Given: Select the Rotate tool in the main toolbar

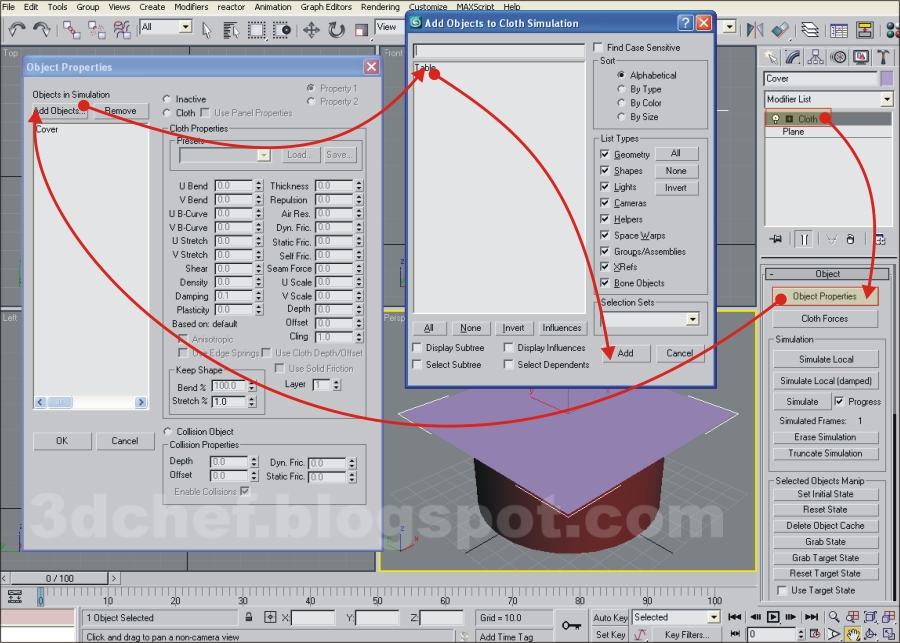Looking at the screenshot, I should [x=335, y=31].
